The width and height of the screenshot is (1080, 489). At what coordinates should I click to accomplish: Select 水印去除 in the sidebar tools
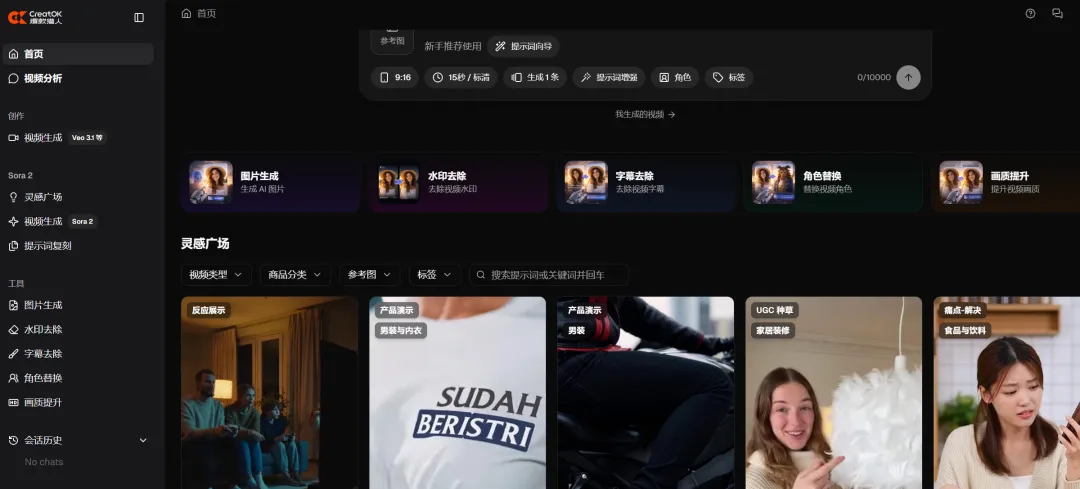click(x=43, y=329)
